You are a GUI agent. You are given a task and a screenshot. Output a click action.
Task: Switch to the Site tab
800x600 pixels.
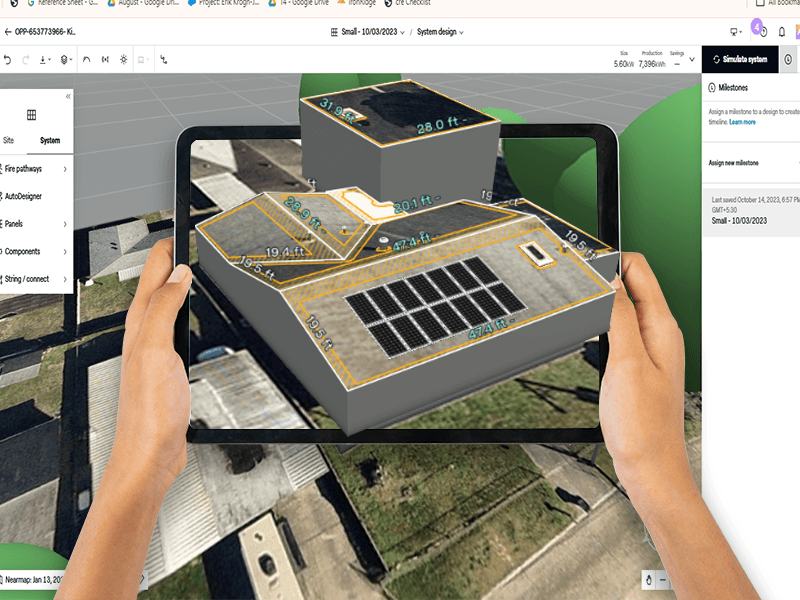9,140
